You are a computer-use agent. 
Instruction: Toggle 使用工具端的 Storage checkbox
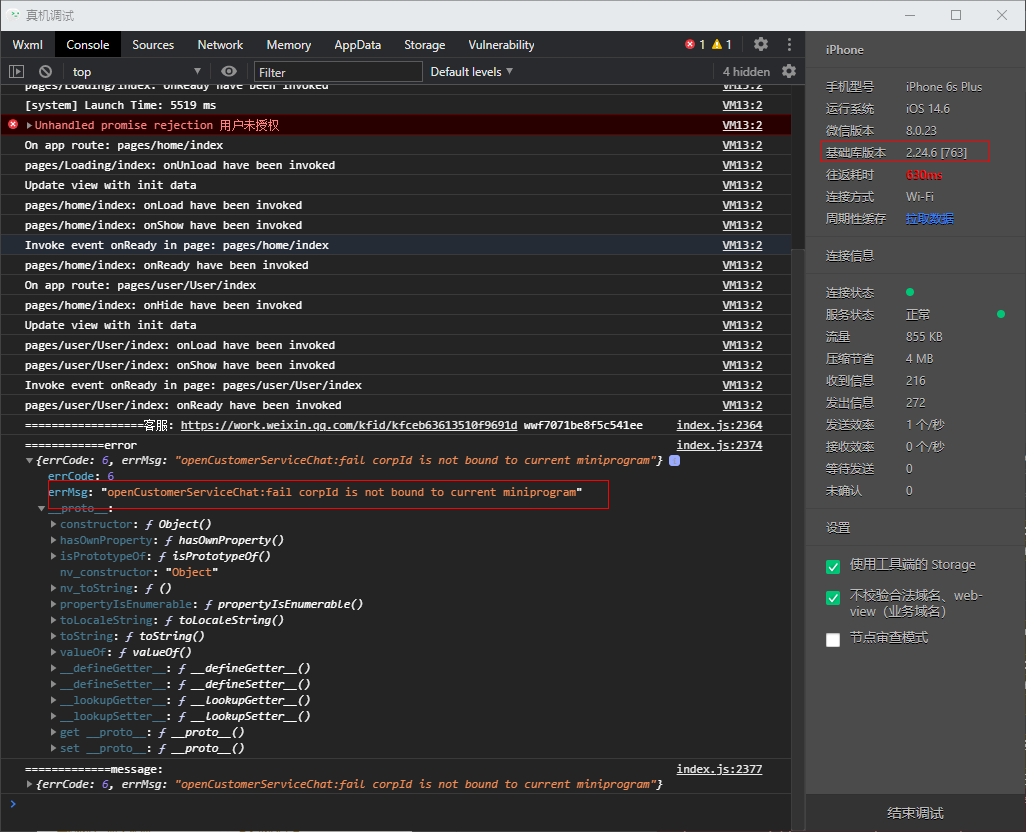(833, 566)
